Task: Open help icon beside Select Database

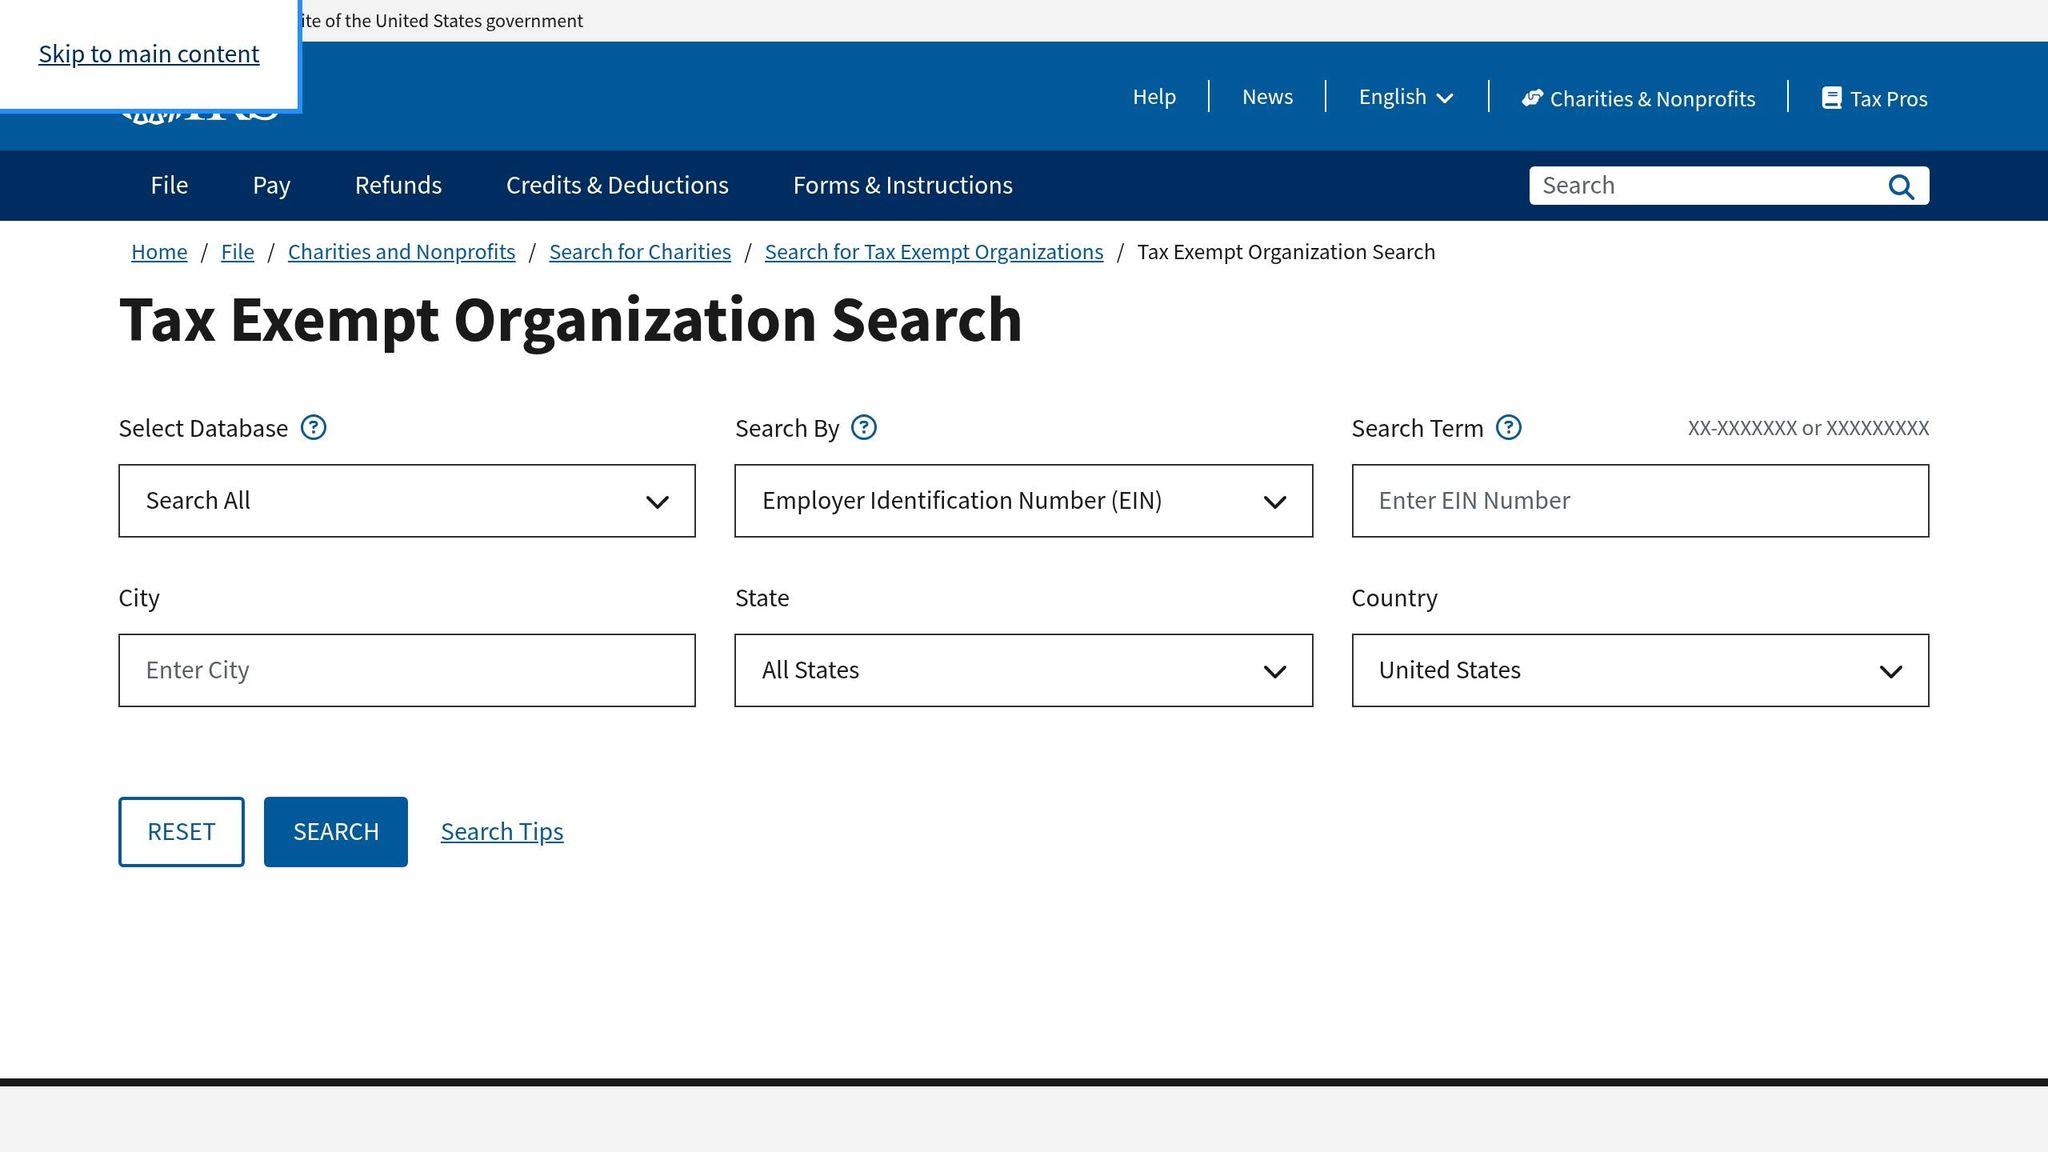Action: [x=314, y=428]
